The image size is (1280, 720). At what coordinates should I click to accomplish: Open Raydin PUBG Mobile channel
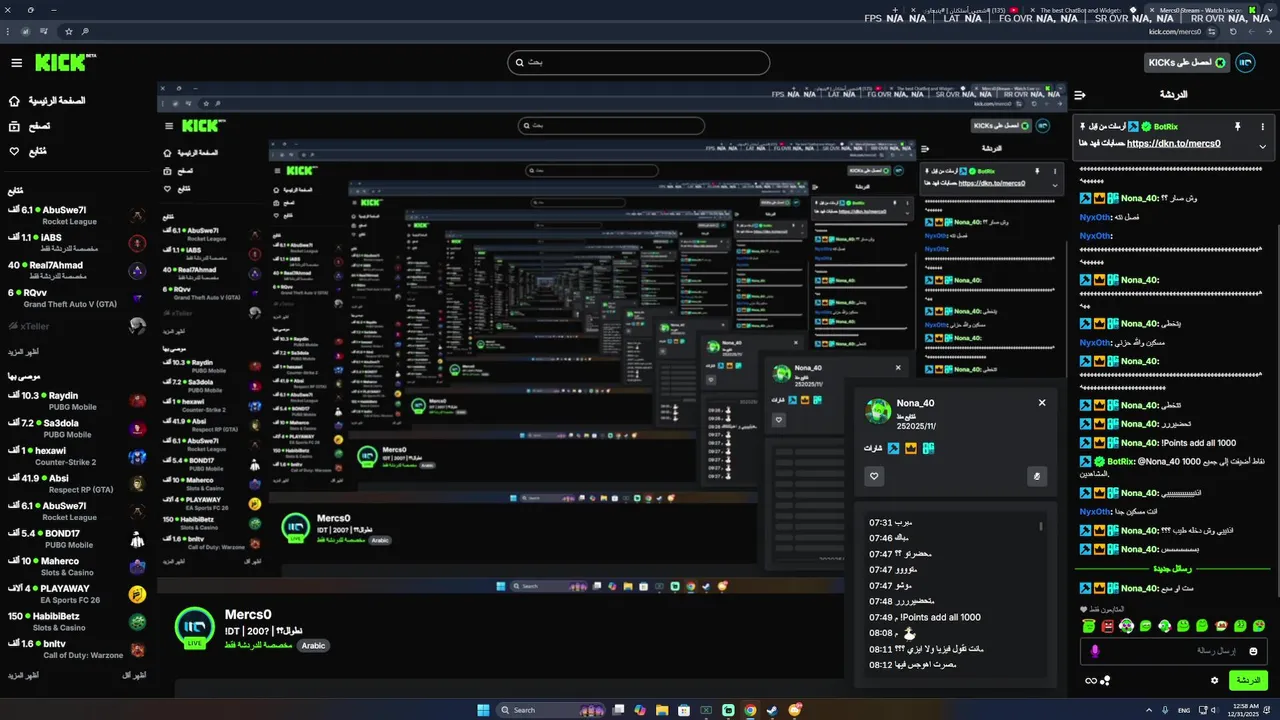78,401
